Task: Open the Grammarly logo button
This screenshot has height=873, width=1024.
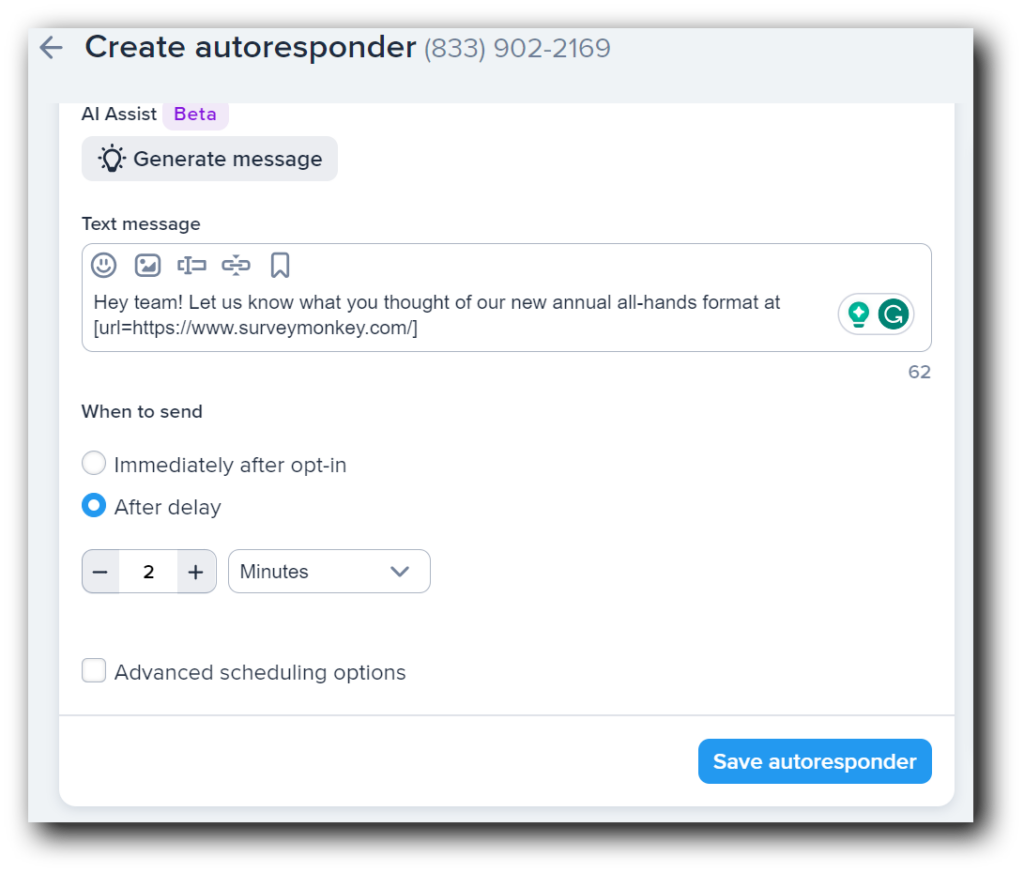Action: coord(895,313)
